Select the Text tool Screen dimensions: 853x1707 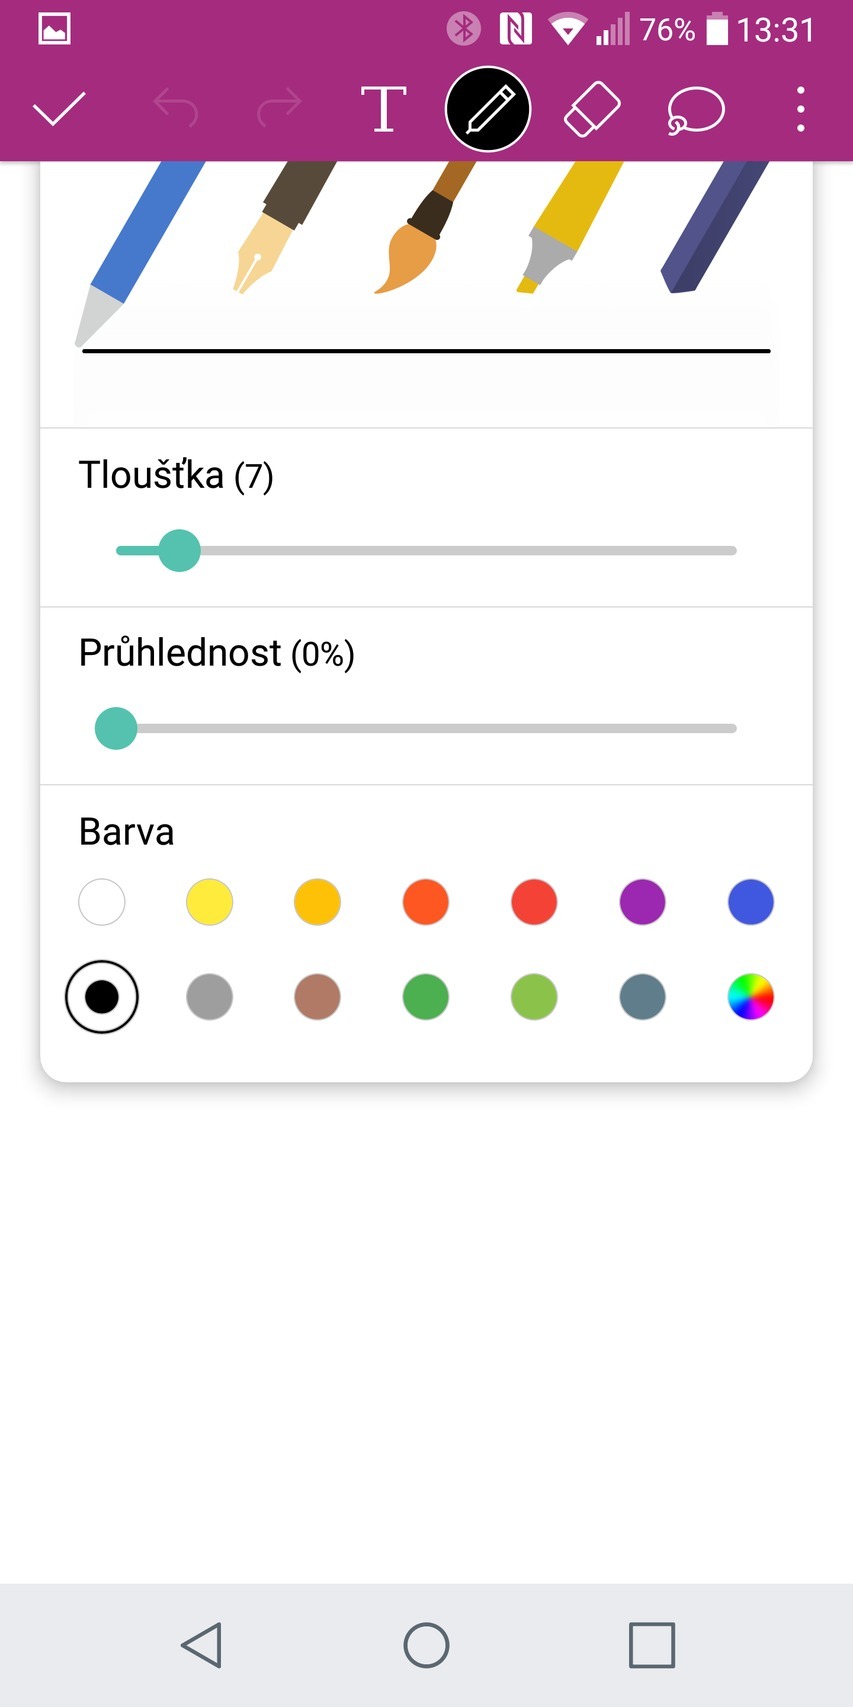pos(383,109)
